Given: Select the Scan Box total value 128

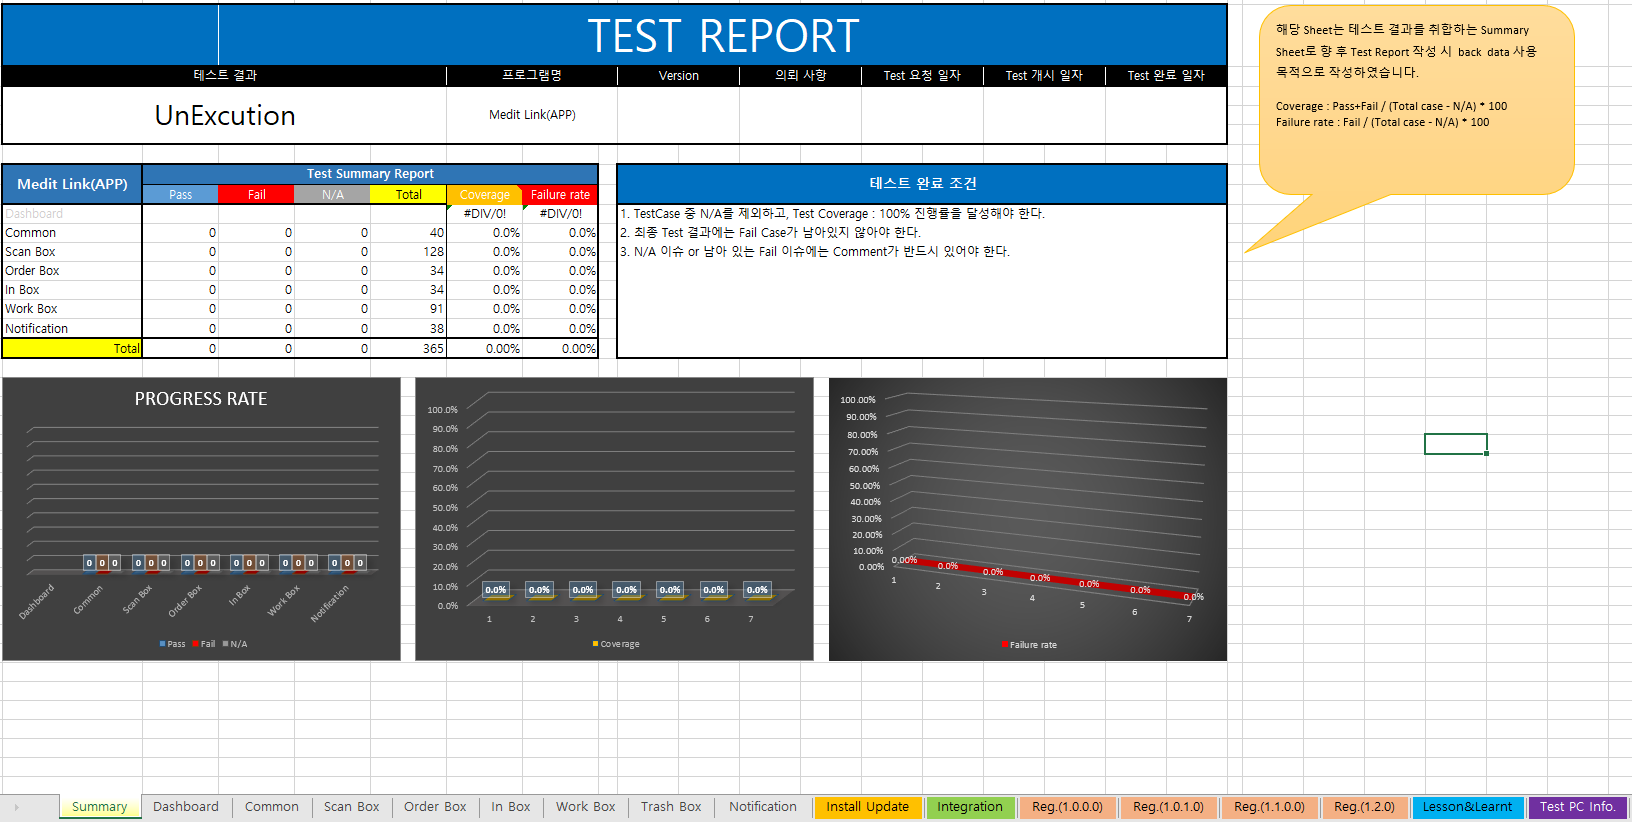Looking at the screenshot, I should tap(408, 252).
